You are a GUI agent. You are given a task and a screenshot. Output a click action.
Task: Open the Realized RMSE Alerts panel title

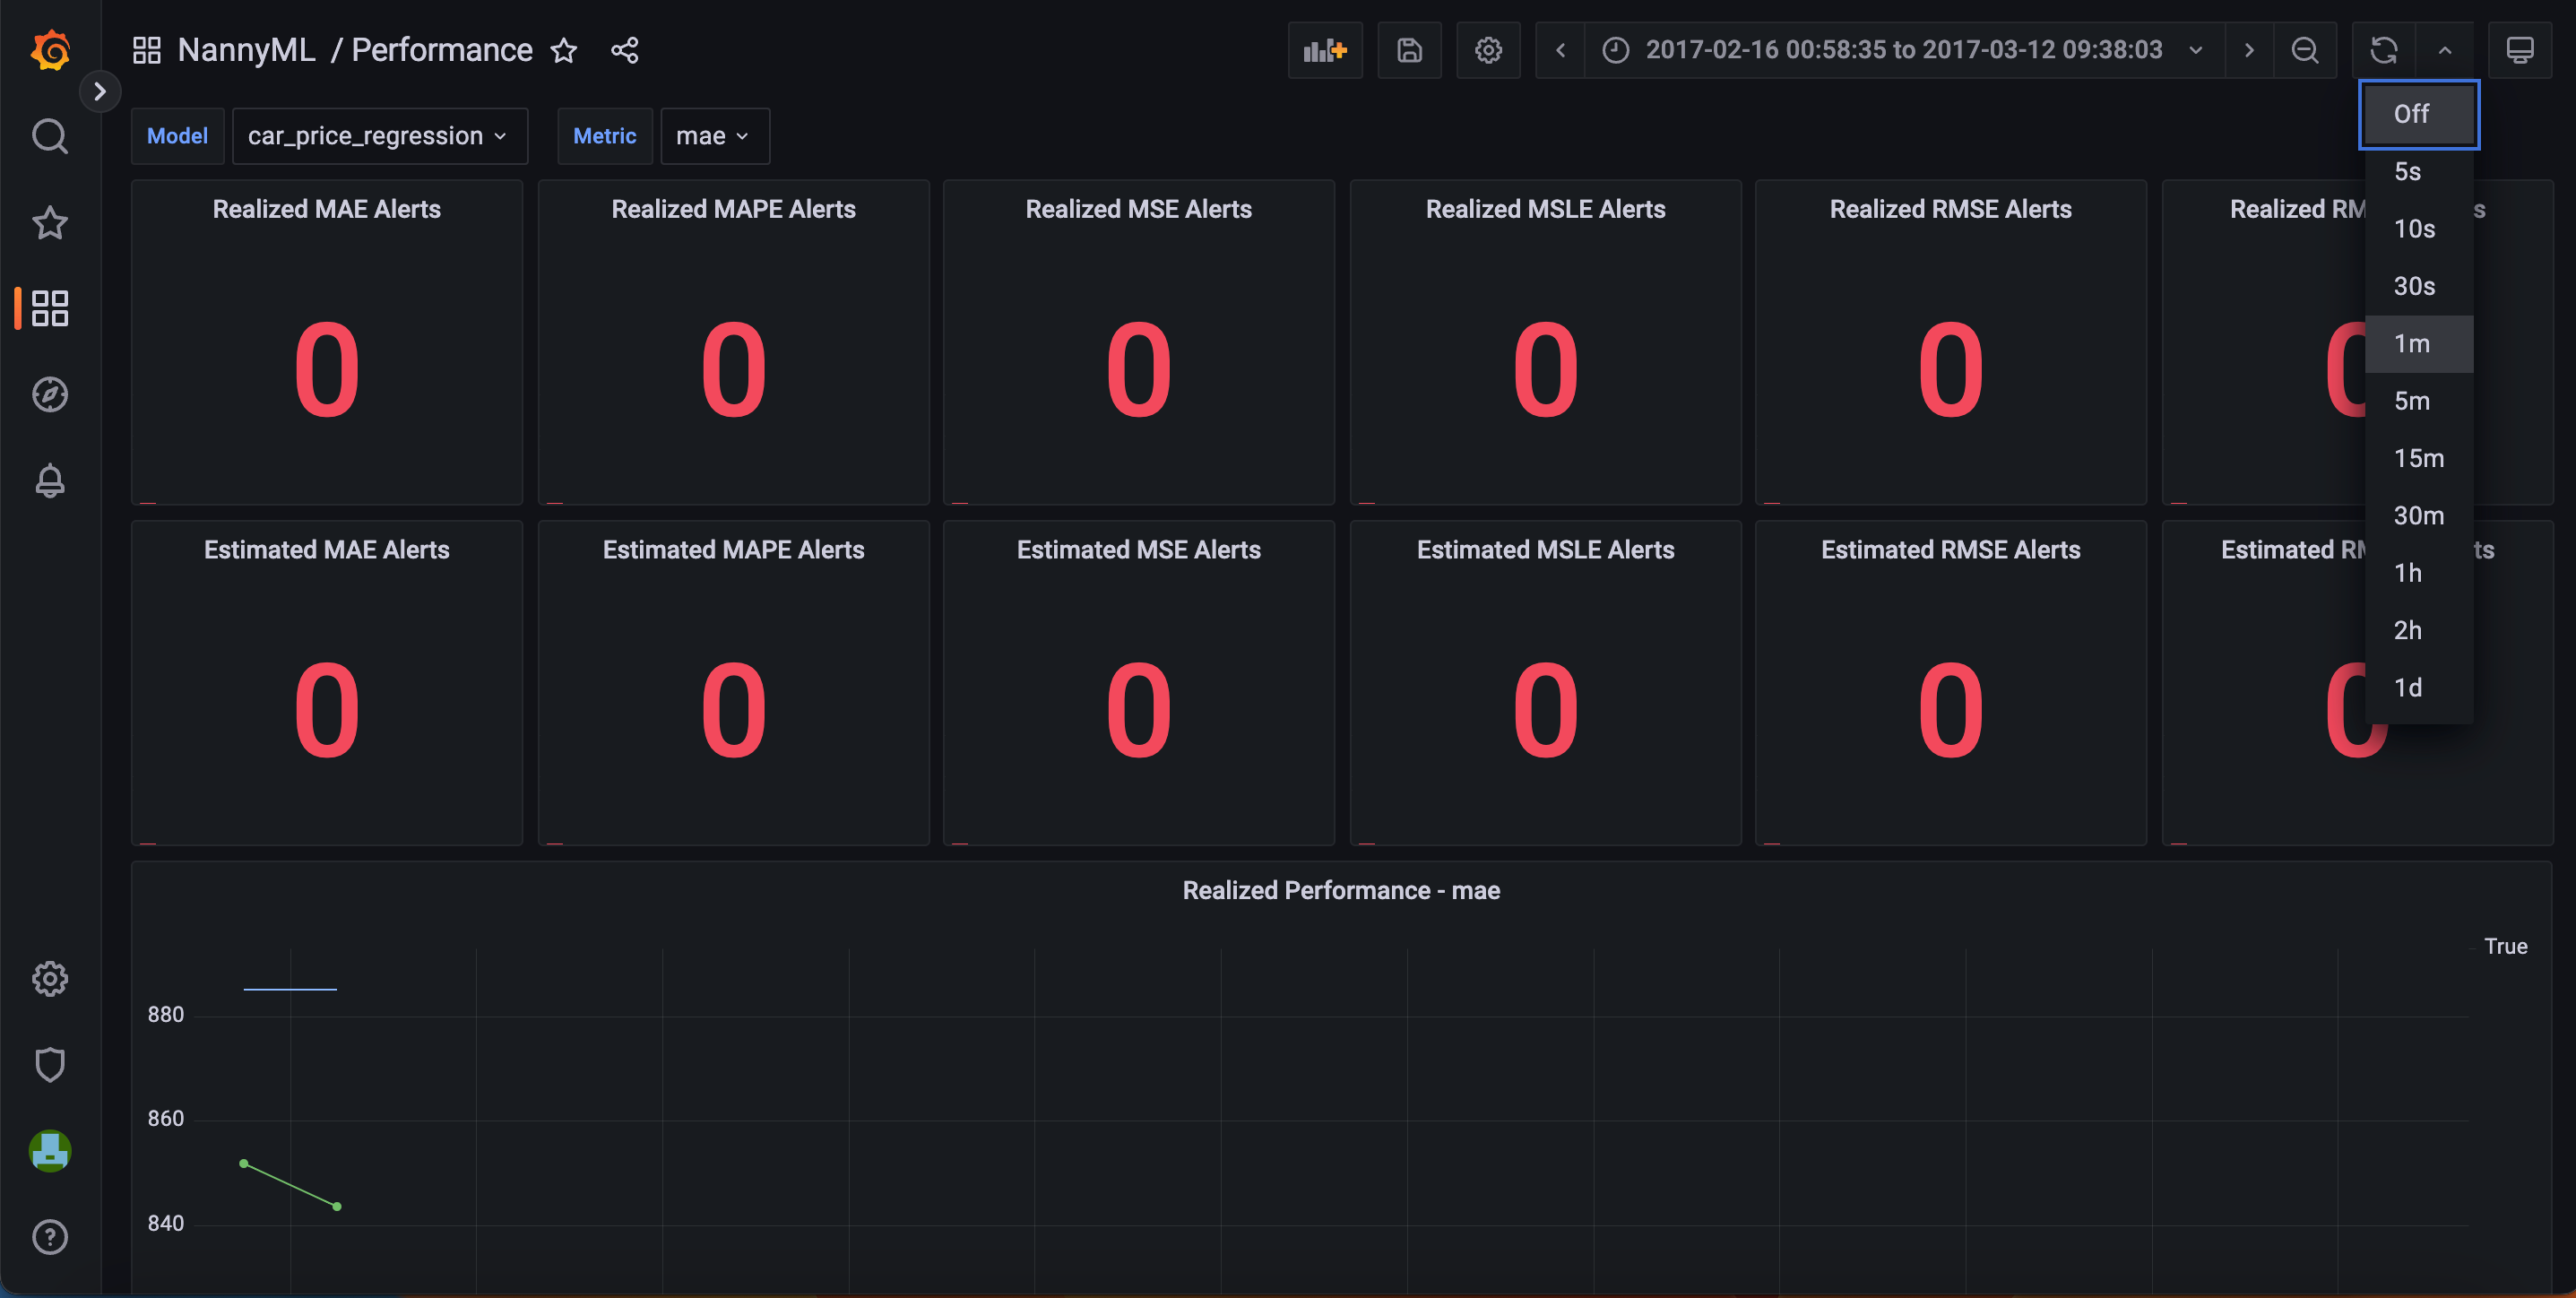tap(1950, 209)
